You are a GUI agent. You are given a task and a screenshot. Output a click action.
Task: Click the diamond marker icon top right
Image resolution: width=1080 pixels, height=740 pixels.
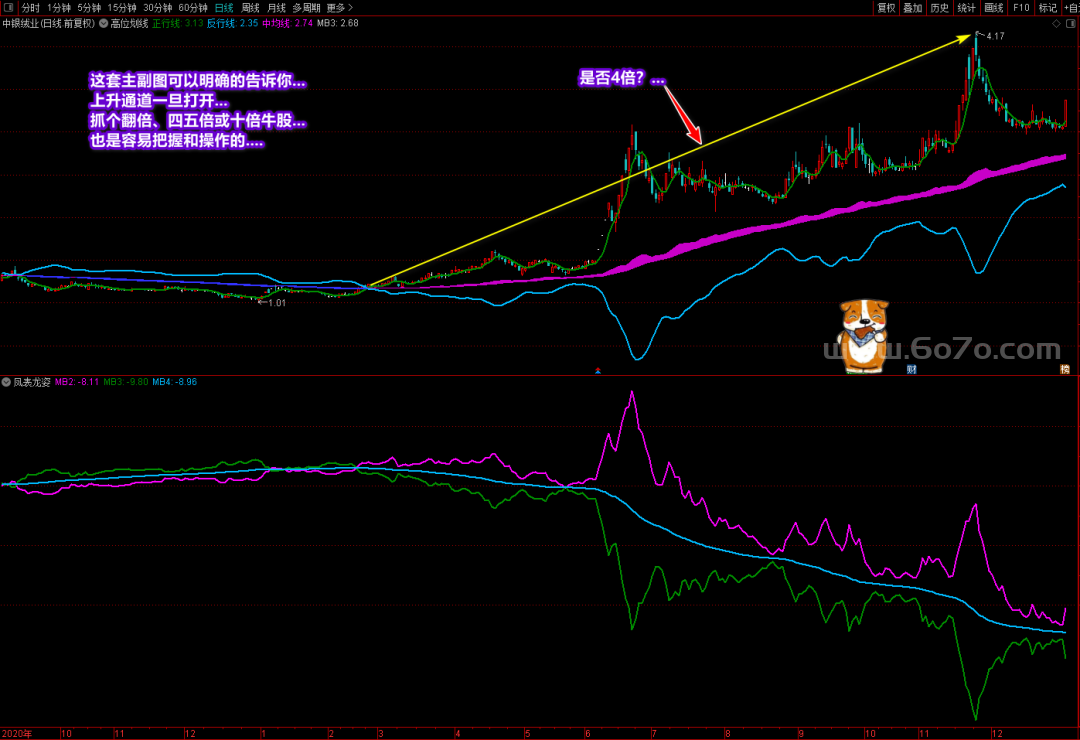(x=1057, y=23)
